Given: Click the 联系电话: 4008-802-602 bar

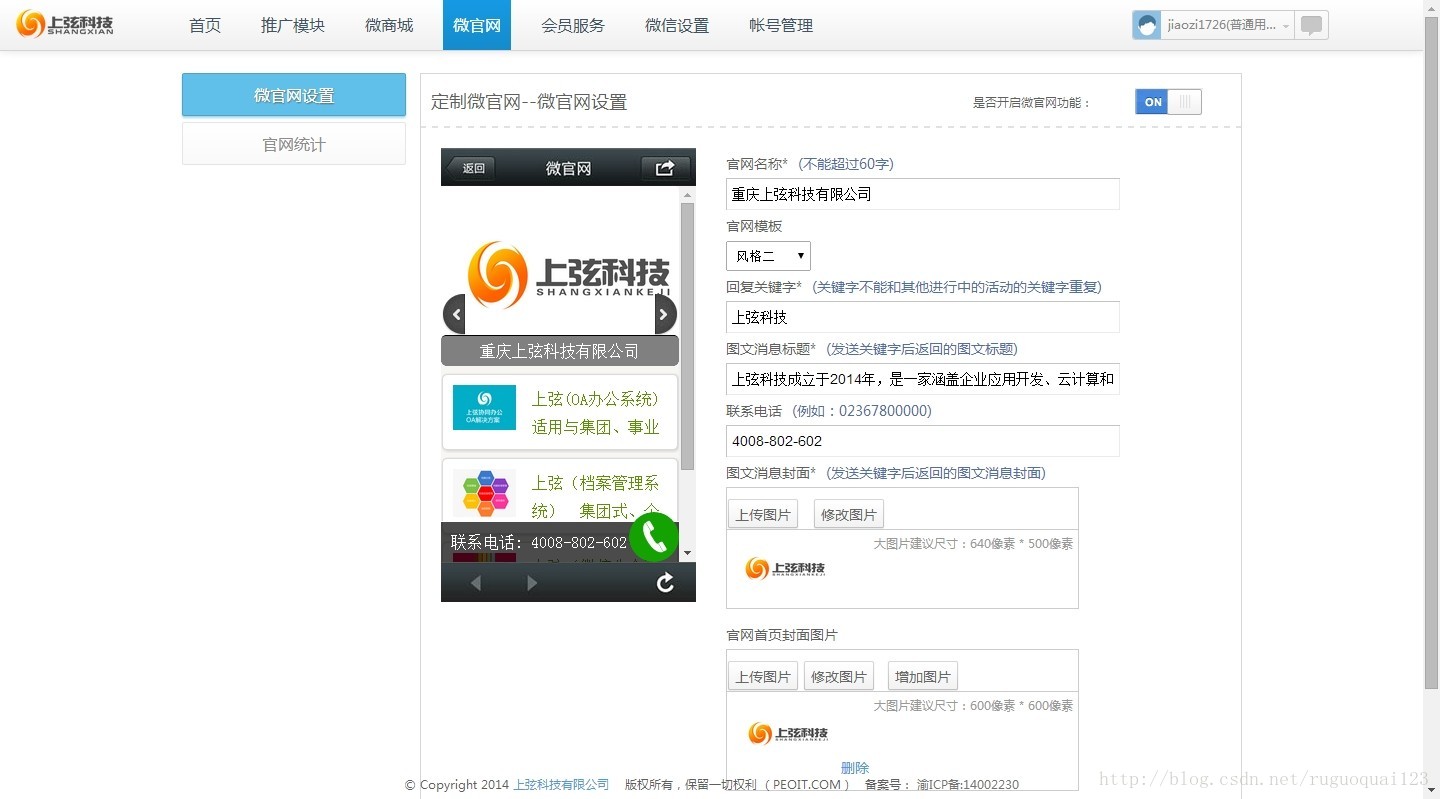Looking at the screenshot, I should pyautogui.click(x=539, y=542).
